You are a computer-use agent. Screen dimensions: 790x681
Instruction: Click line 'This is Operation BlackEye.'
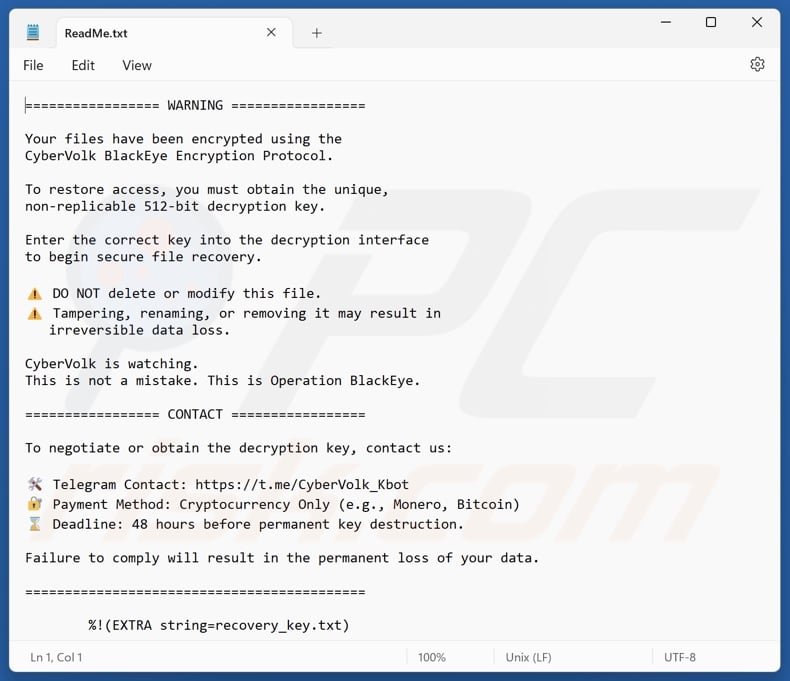(314, 381)
